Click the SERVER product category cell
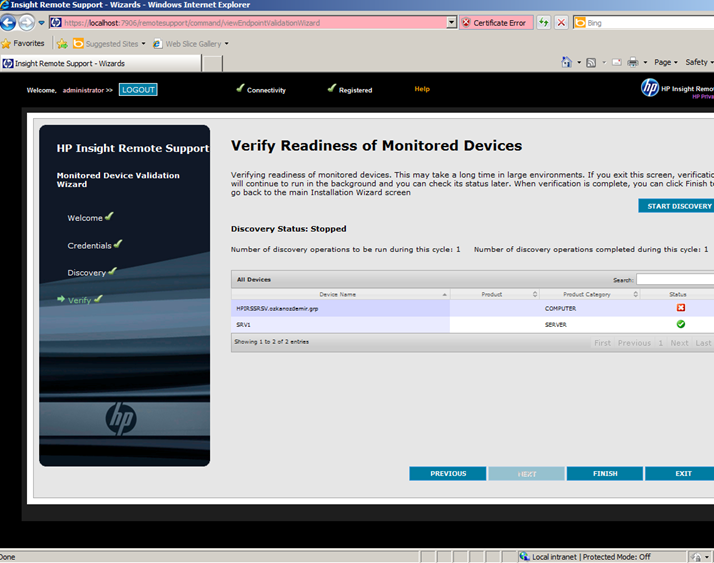The height and width of the screenshot is (563, 714). point(556,325)
